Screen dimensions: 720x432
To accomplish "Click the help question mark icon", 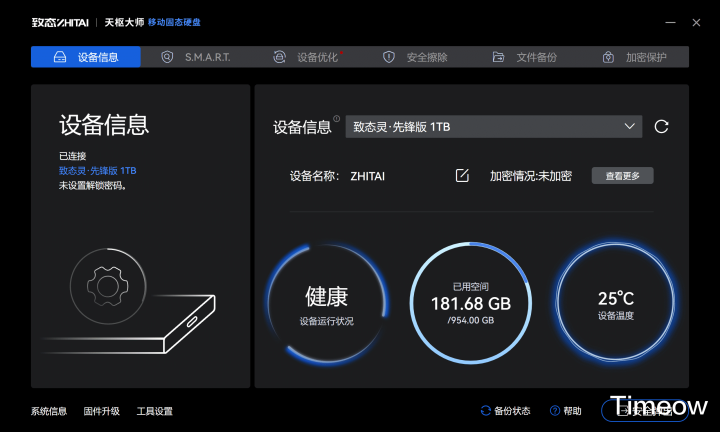I will click(555, 410).
